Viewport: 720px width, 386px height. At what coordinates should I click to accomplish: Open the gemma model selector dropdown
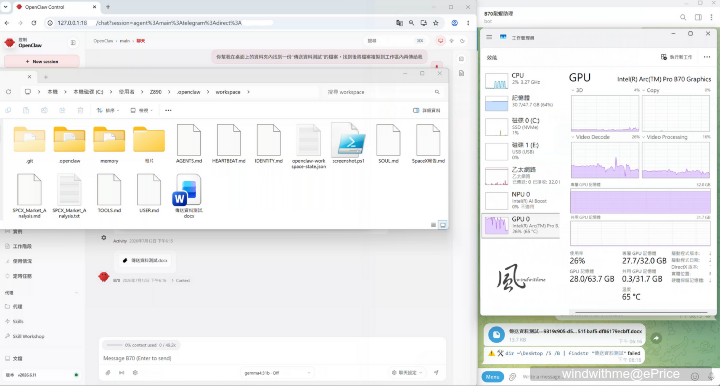pos(277,373)
